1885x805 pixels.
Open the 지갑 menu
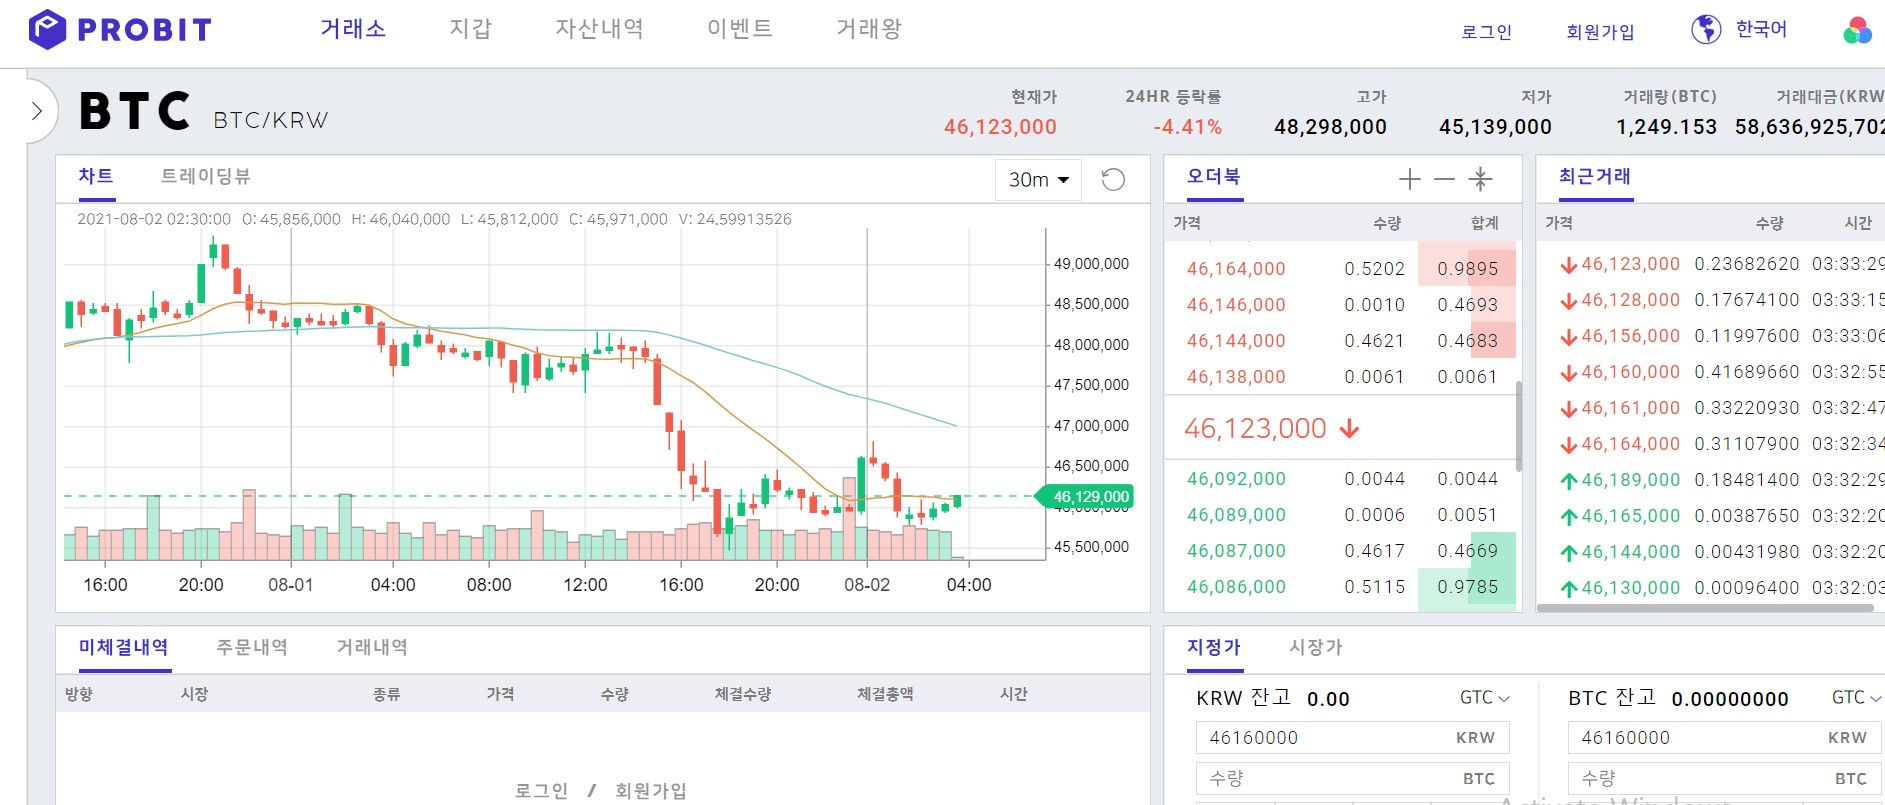470,29
